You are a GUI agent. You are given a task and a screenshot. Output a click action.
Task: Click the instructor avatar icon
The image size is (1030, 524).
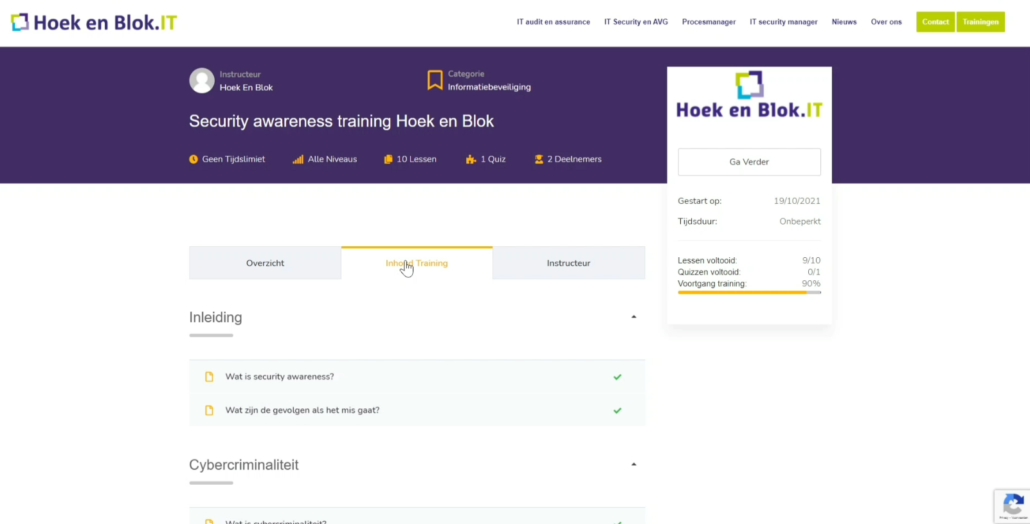[x=202, y=81]
